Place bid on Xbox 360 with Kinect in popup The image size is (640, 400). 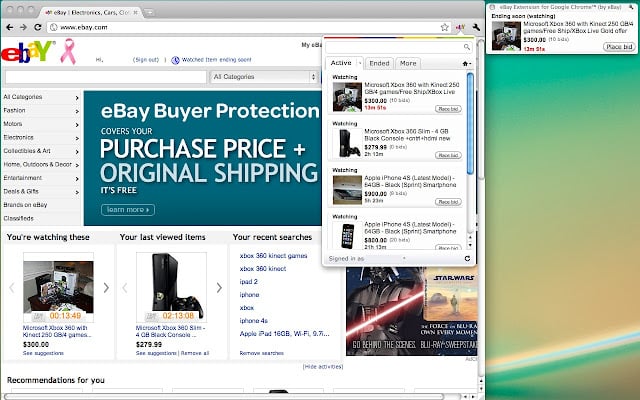[x=448, y=109]
